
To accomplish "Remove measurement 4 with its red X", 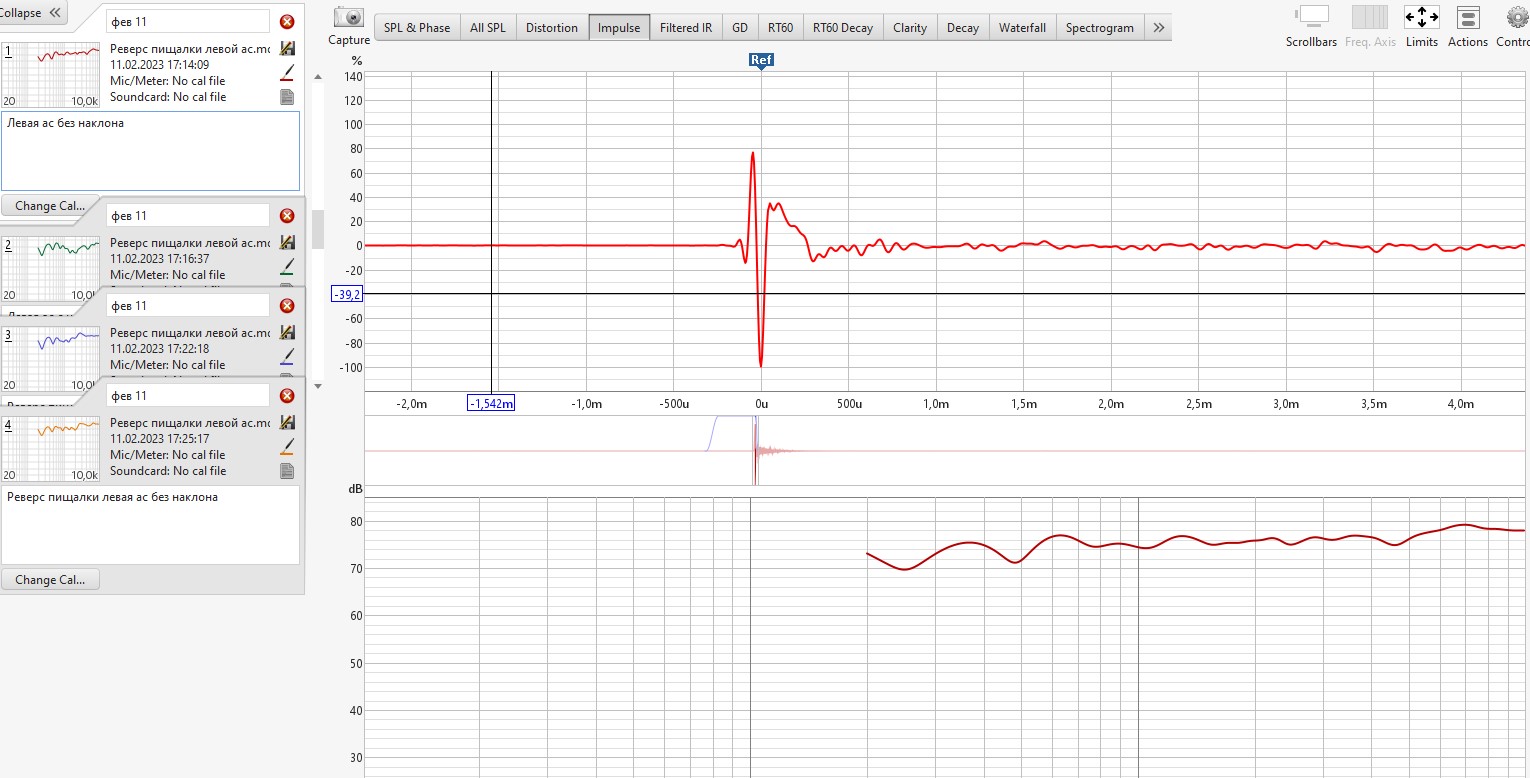I will click(x=287, y=395).
